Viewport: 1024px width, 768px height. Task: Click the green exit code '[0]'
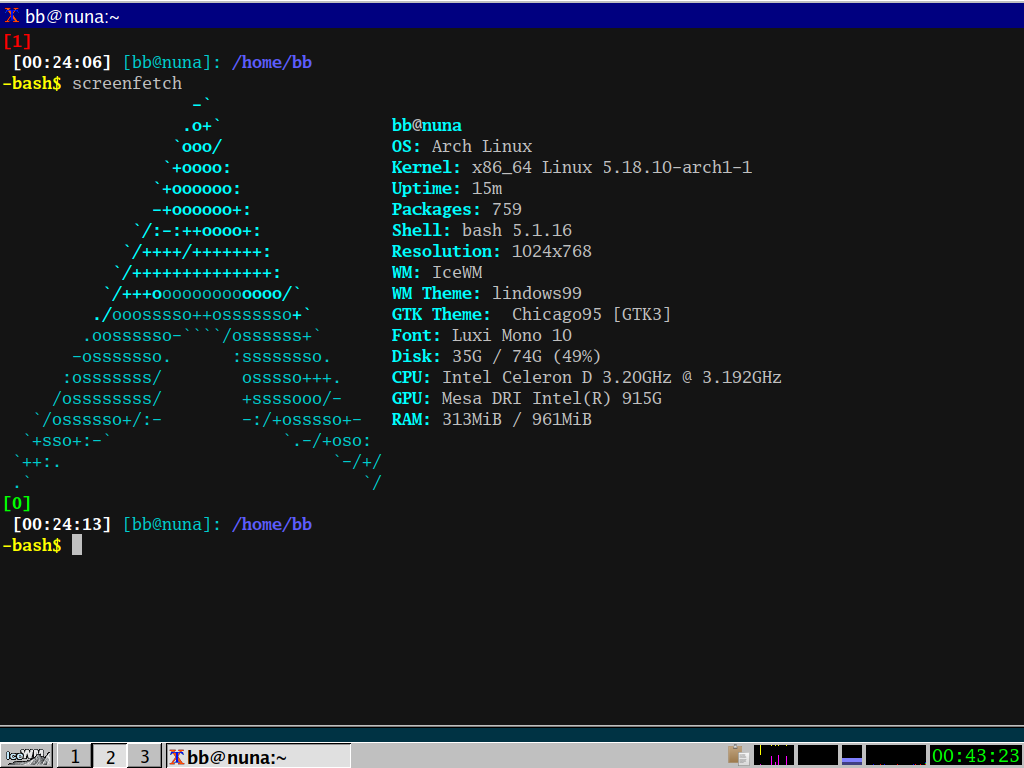point(17,503)
